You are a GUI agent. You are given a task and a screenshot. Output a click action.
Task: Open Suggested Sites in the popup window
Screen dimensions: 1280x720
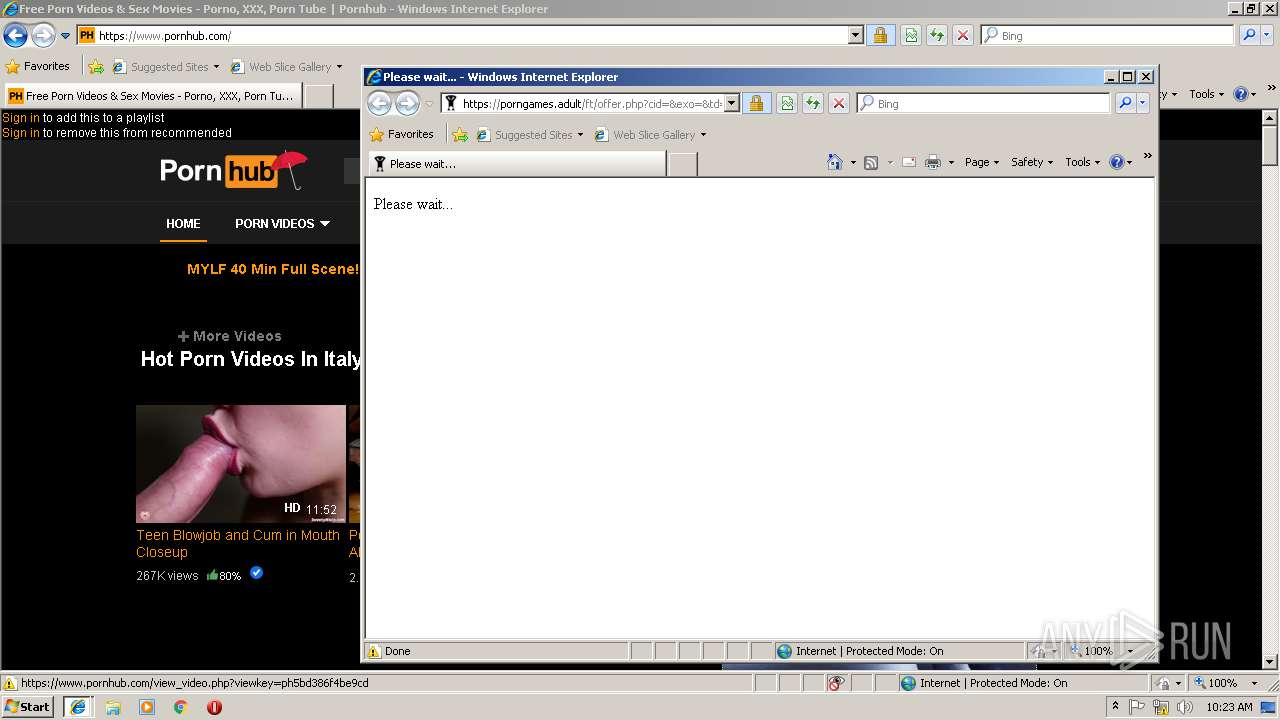click(x=529, y=135)
